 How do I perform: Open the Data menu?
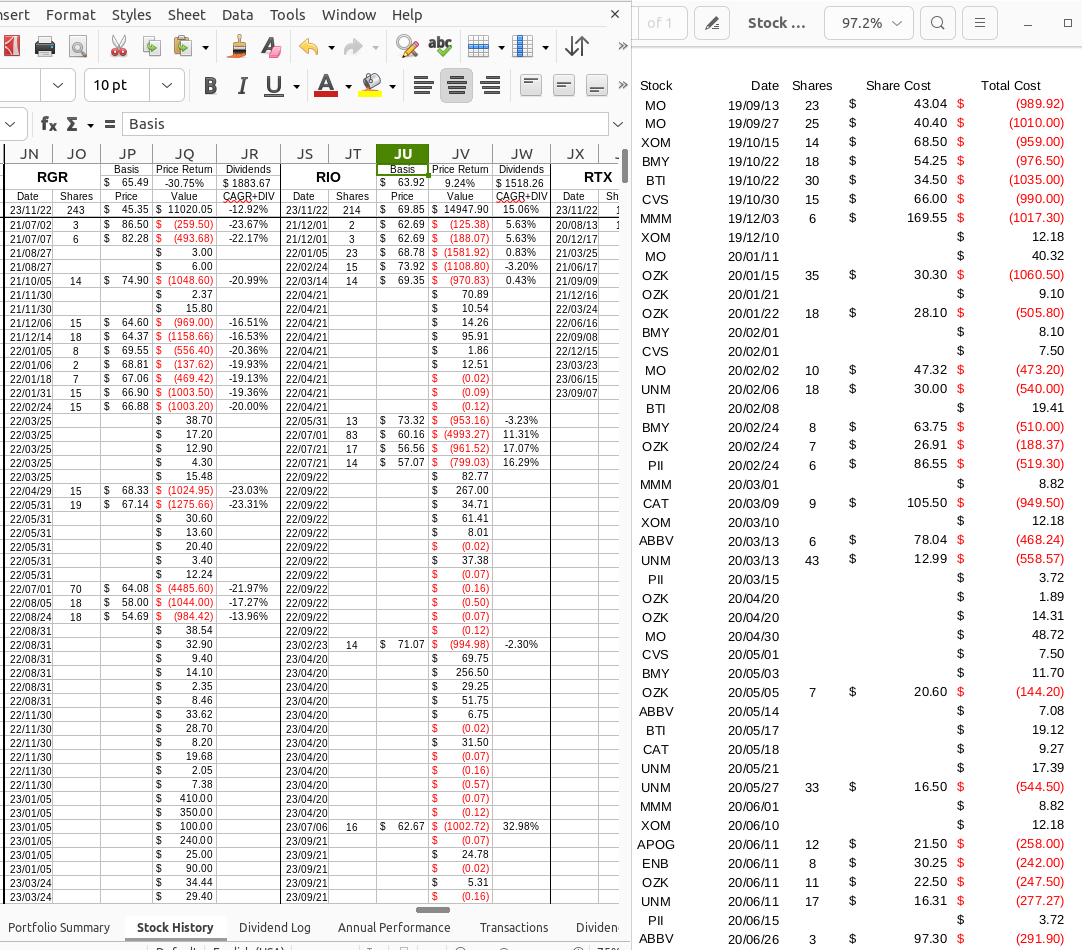tap(237, 14)
